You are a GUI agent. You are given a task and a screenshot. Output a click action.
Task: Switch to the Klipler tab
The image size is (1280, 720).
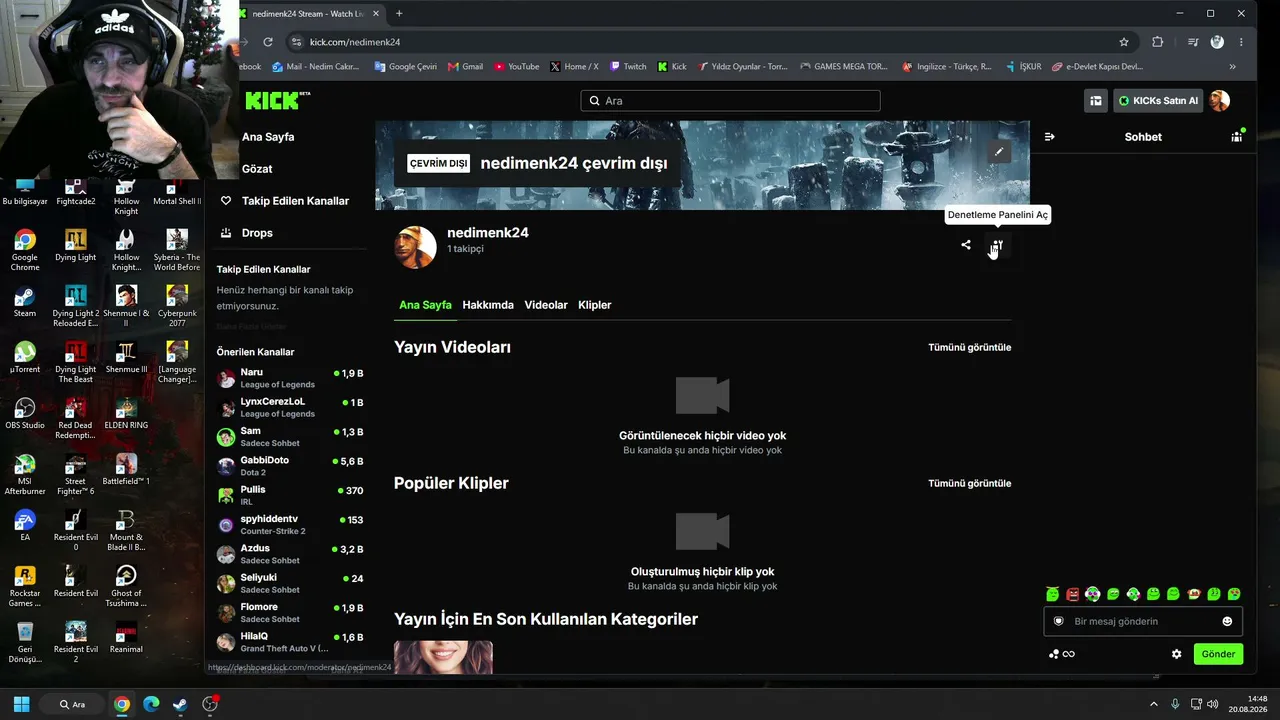tap(595, 305)
